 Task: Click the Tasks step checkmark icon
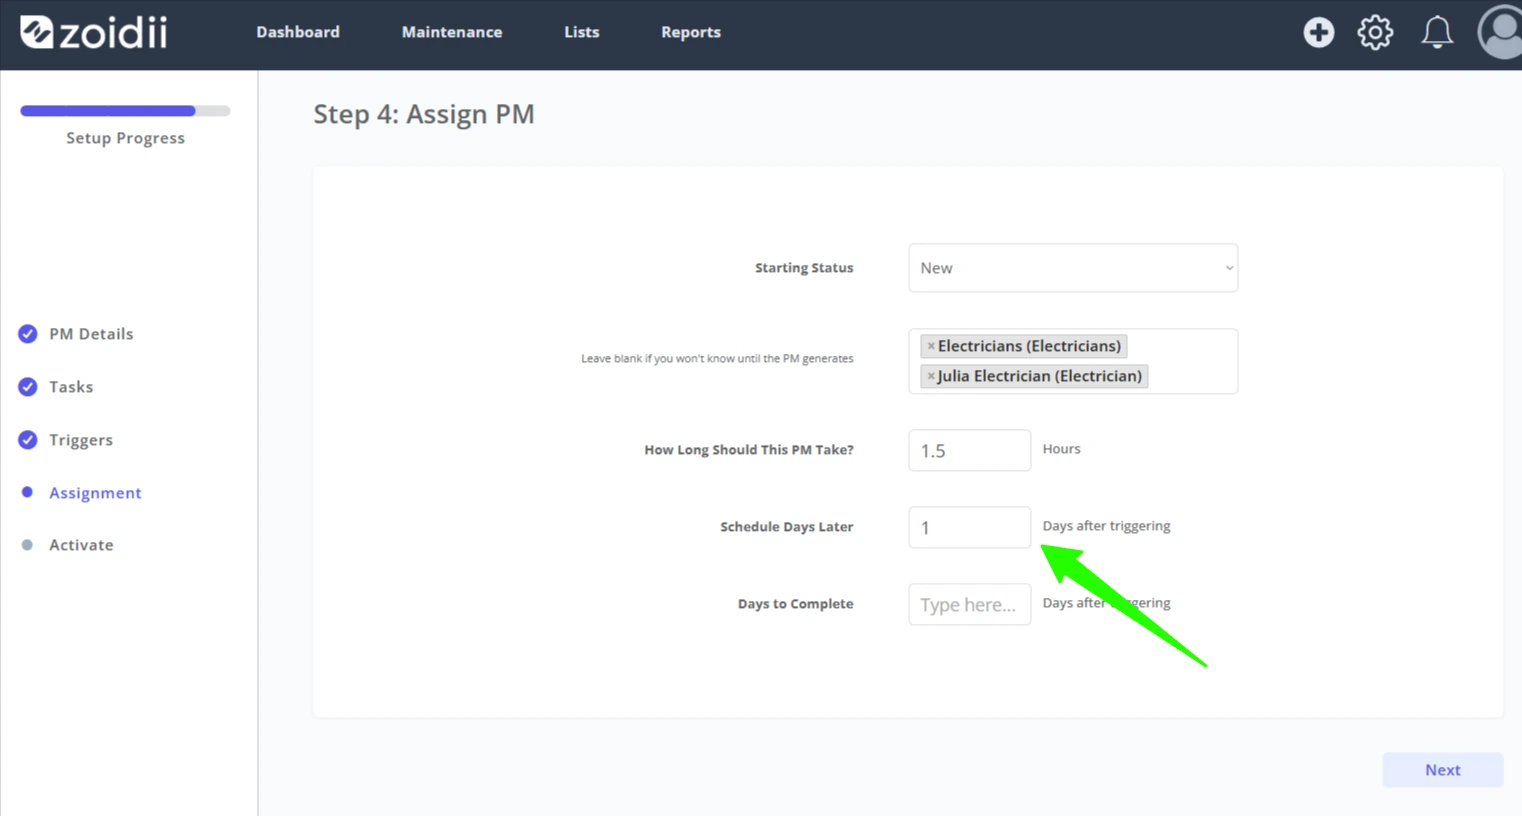click(x=28, y=387)
